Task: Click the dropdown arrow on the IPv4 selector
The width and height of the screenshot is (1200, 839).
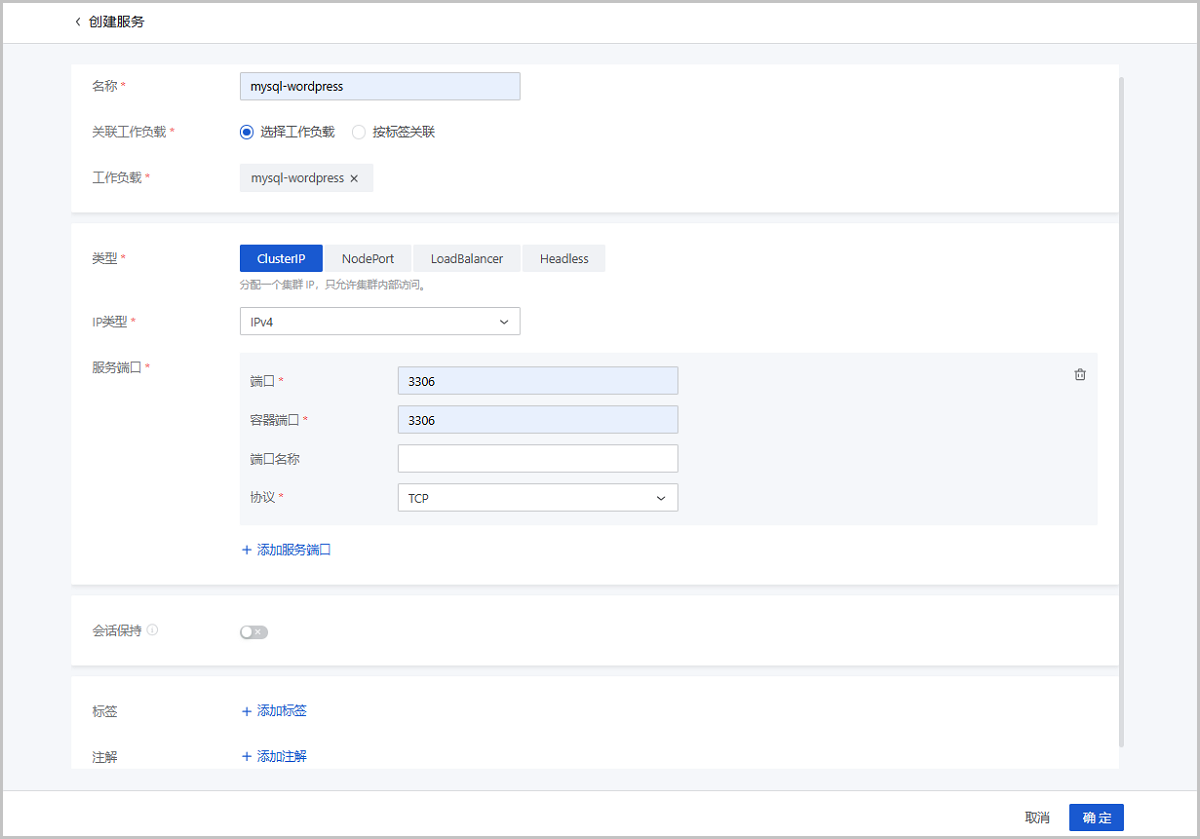Action: pos(505,321)
